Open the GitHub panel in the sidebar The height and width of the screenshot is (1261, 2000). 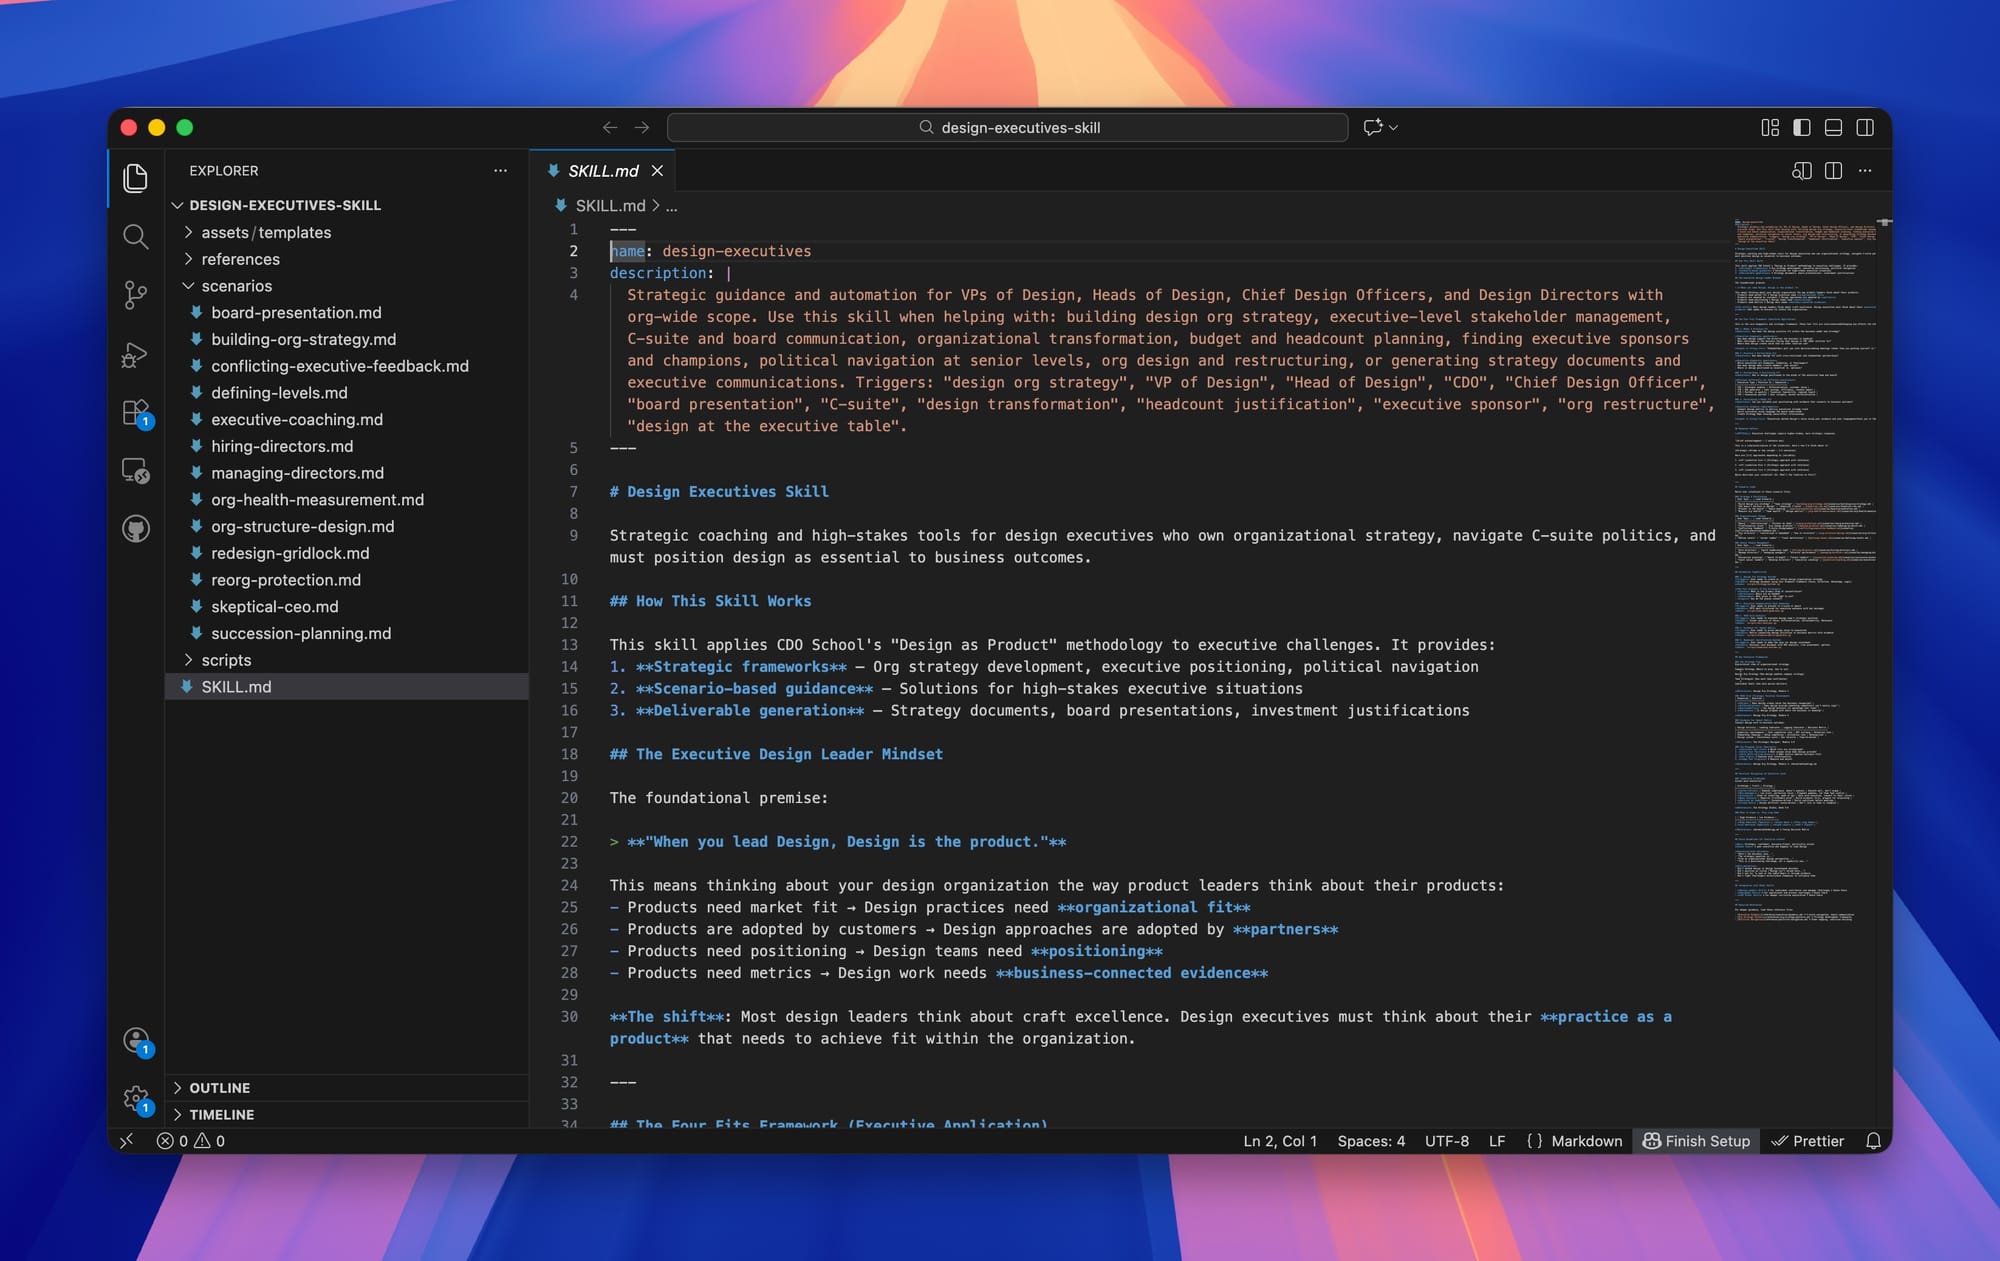click(x=136, y=528)
